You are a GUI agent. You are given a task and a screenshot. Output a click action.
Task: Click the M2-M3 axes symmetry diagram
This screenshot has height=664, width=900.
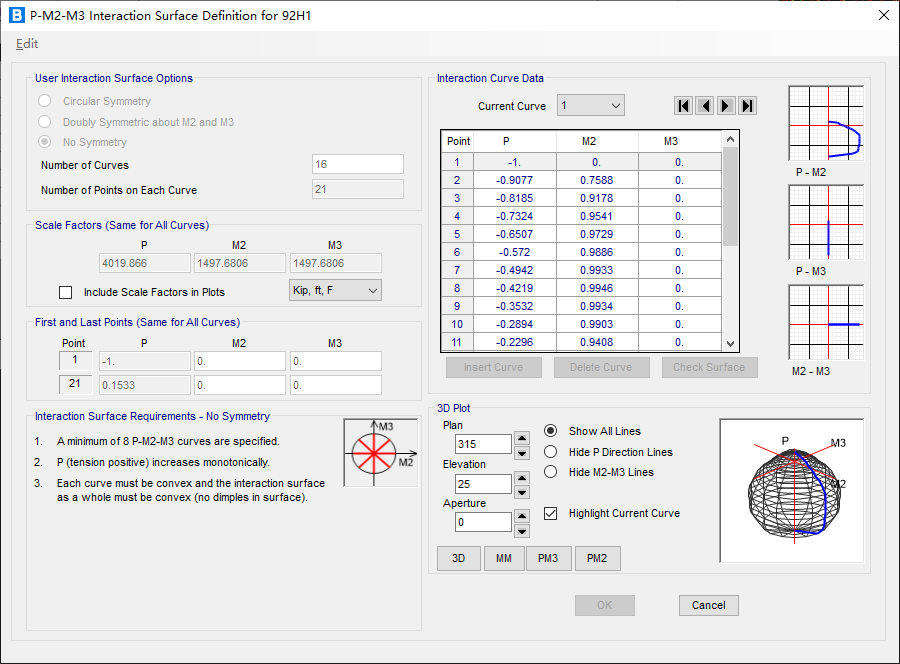point(381,453)
